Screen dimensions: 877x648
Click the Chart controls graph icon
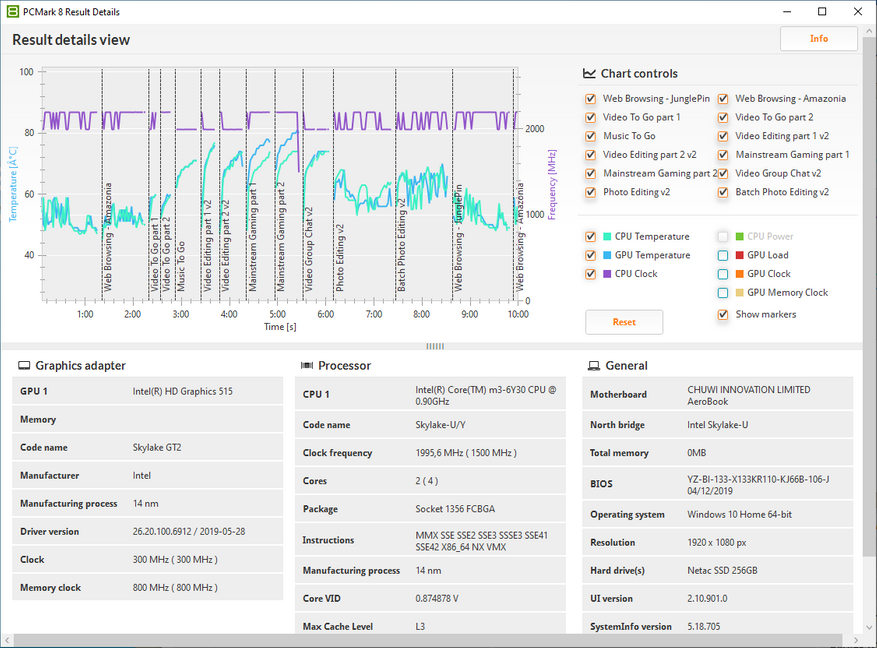coord(590,74)
